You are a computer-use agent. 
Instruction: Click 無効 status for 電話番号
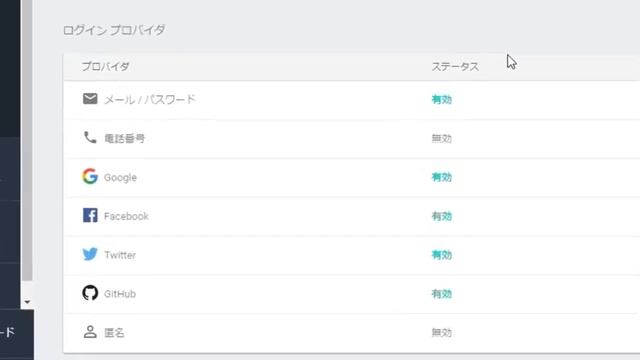coord(442,138)
